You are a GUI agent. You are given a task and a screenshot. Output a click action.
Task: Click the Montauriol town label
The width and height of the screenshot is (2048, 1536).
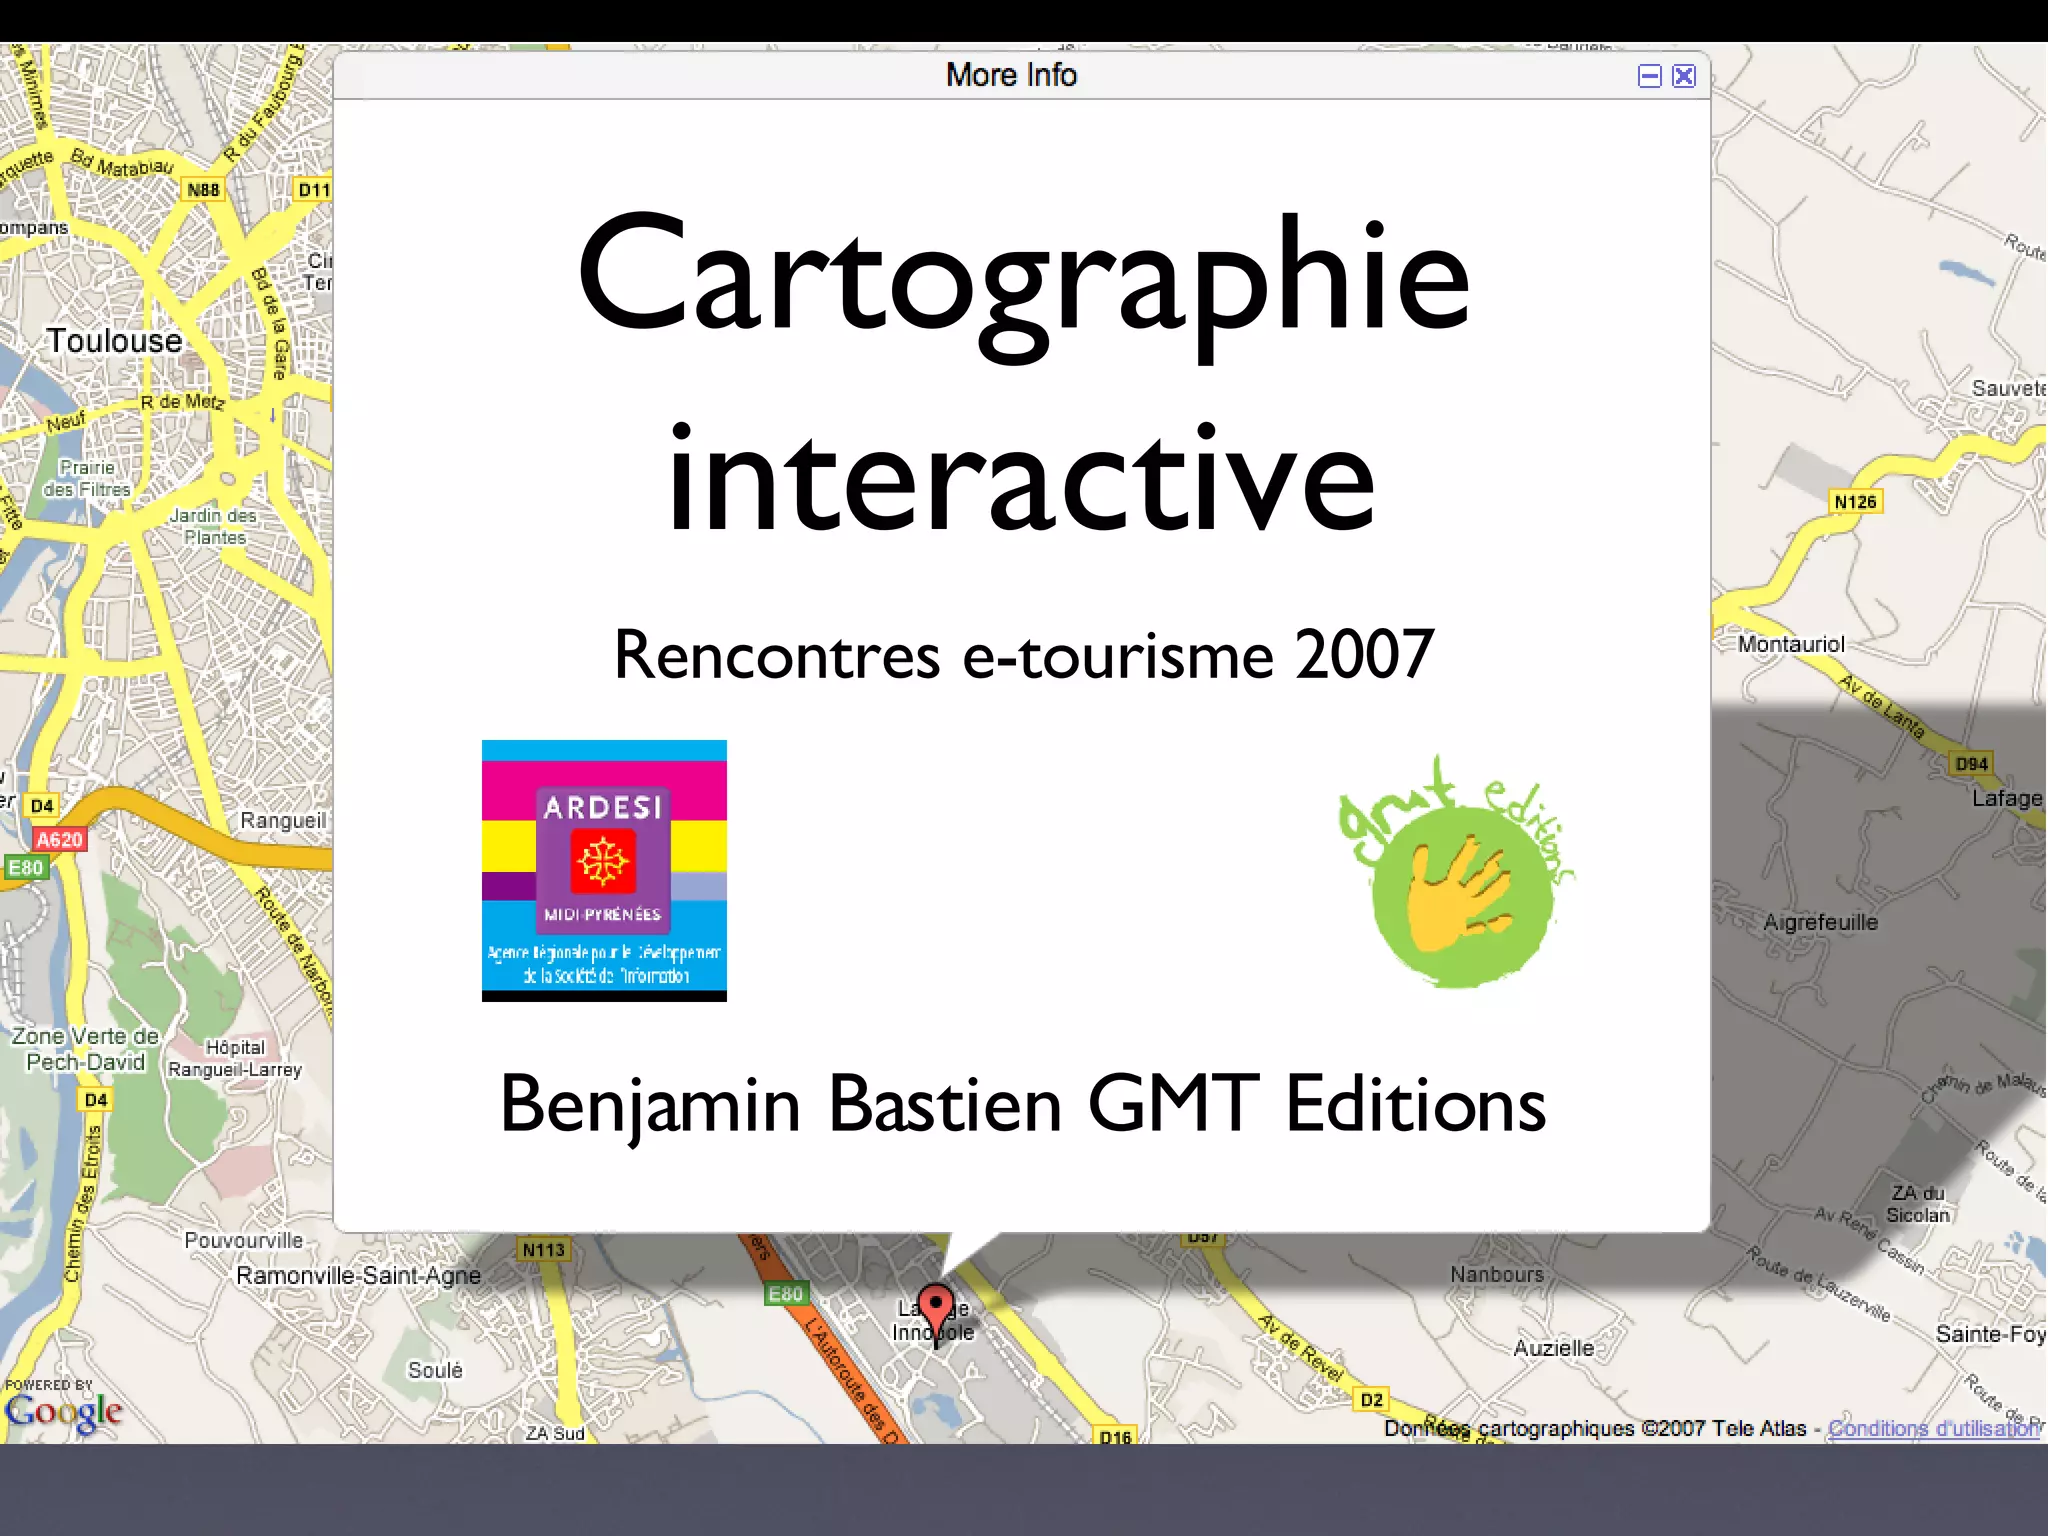coord(1790,644)
